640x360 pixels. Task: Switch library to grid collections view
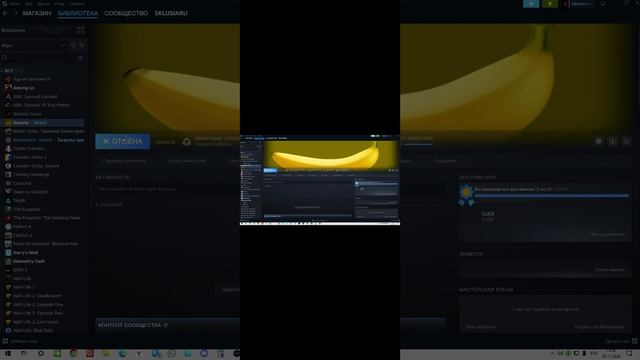click(80, 30)
